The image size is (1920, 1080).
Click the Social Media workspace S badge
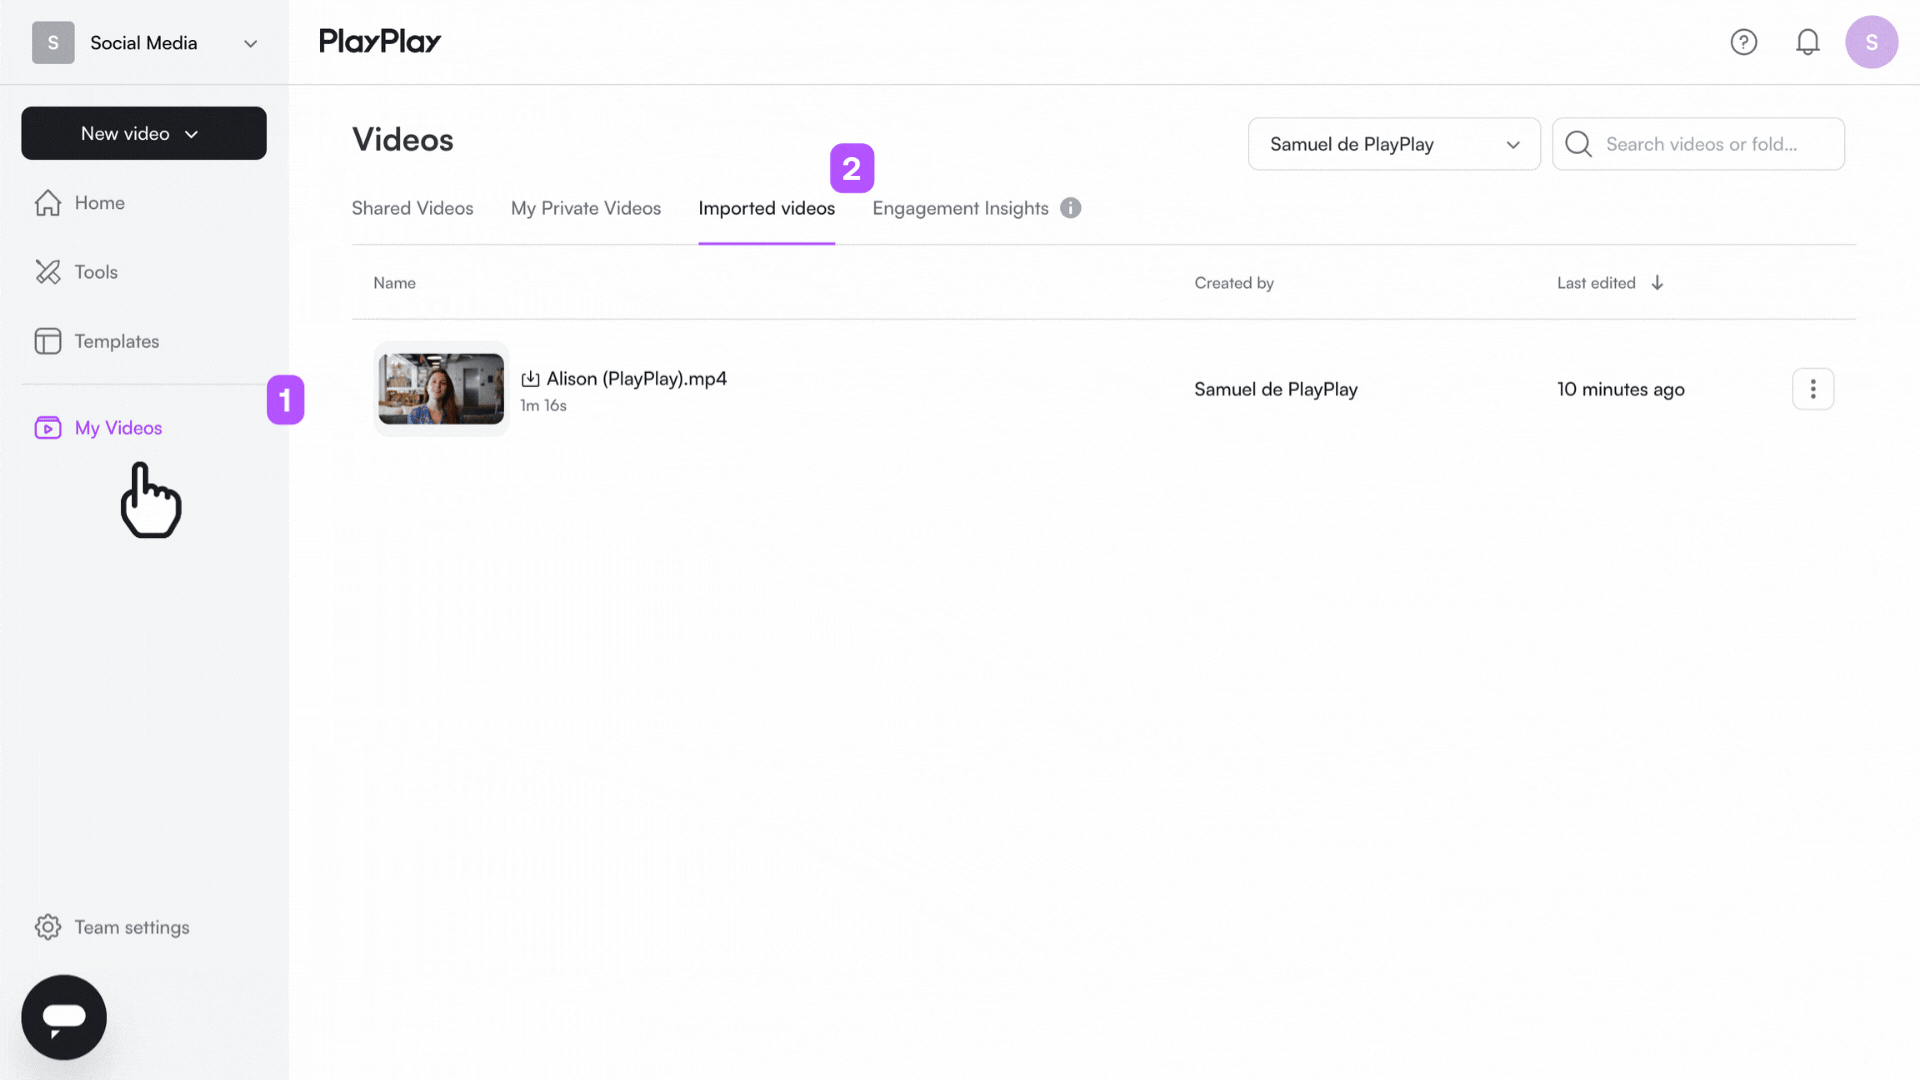[53, 43]
